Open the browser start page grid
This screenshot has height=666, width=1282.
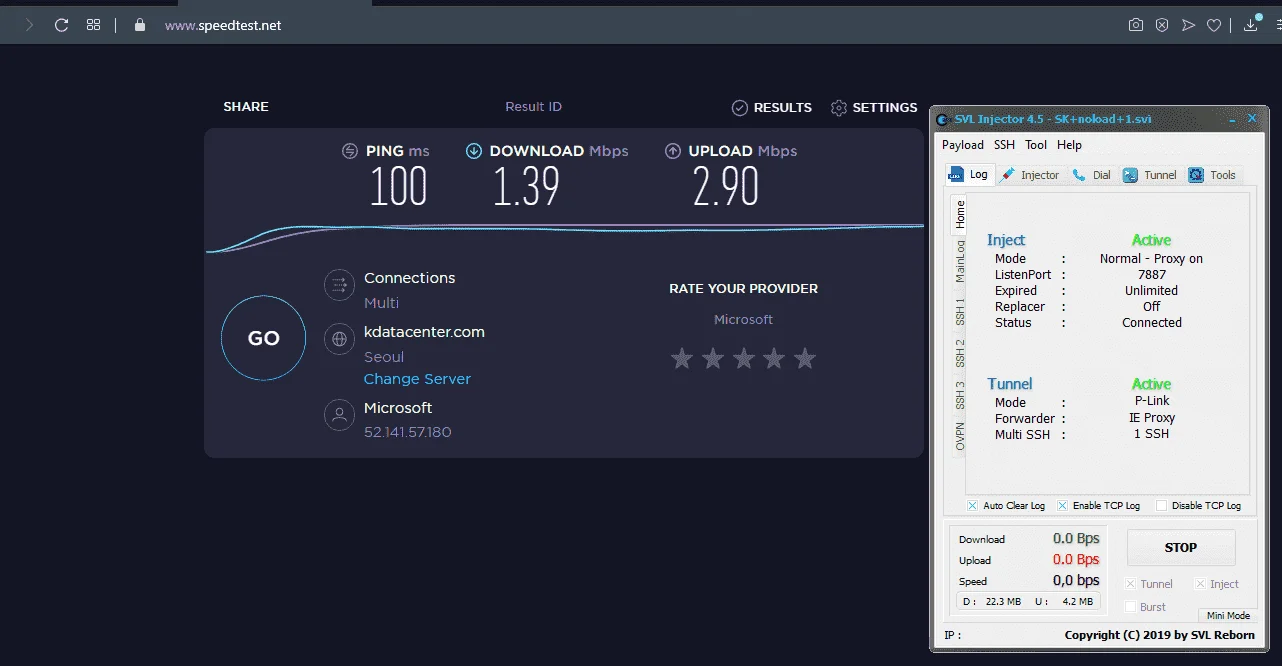[x=93, y=25]
